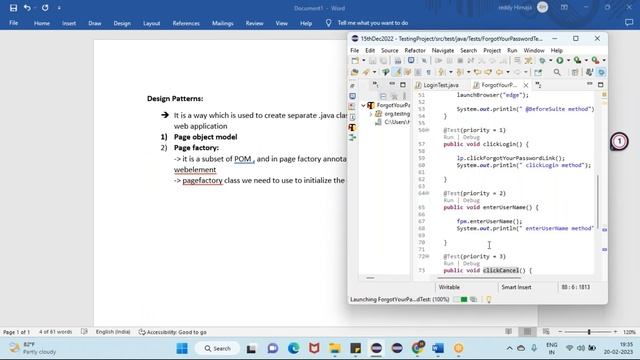Switch to the Home ribbon tab
The height and width of the screenshot is (360, 640).
coord(42,23)
